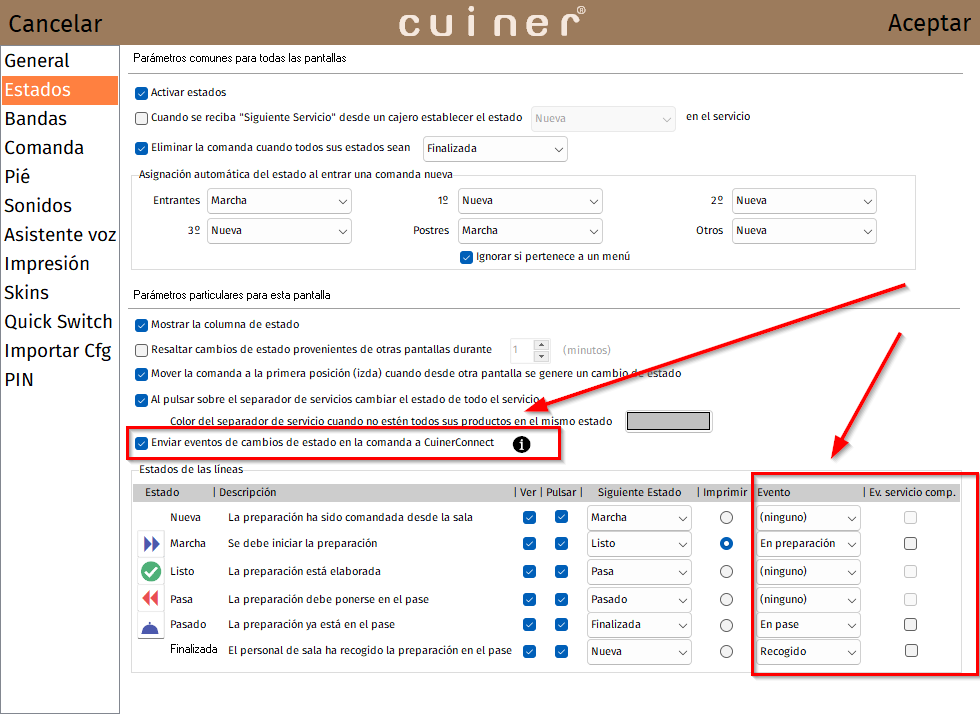Open the Sonidos section
The height and width of the screenshot is (714, 980).
60,206
